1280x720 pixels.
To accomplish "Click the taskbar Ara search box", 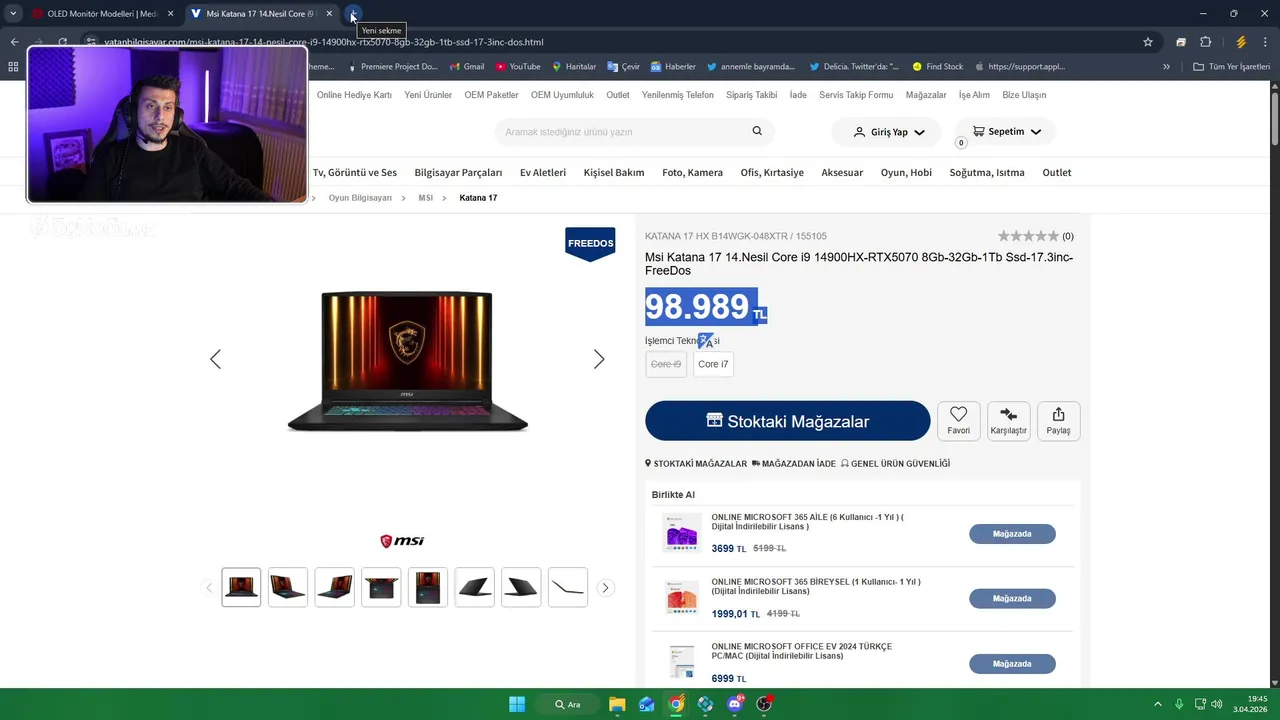I will (567, 704).
